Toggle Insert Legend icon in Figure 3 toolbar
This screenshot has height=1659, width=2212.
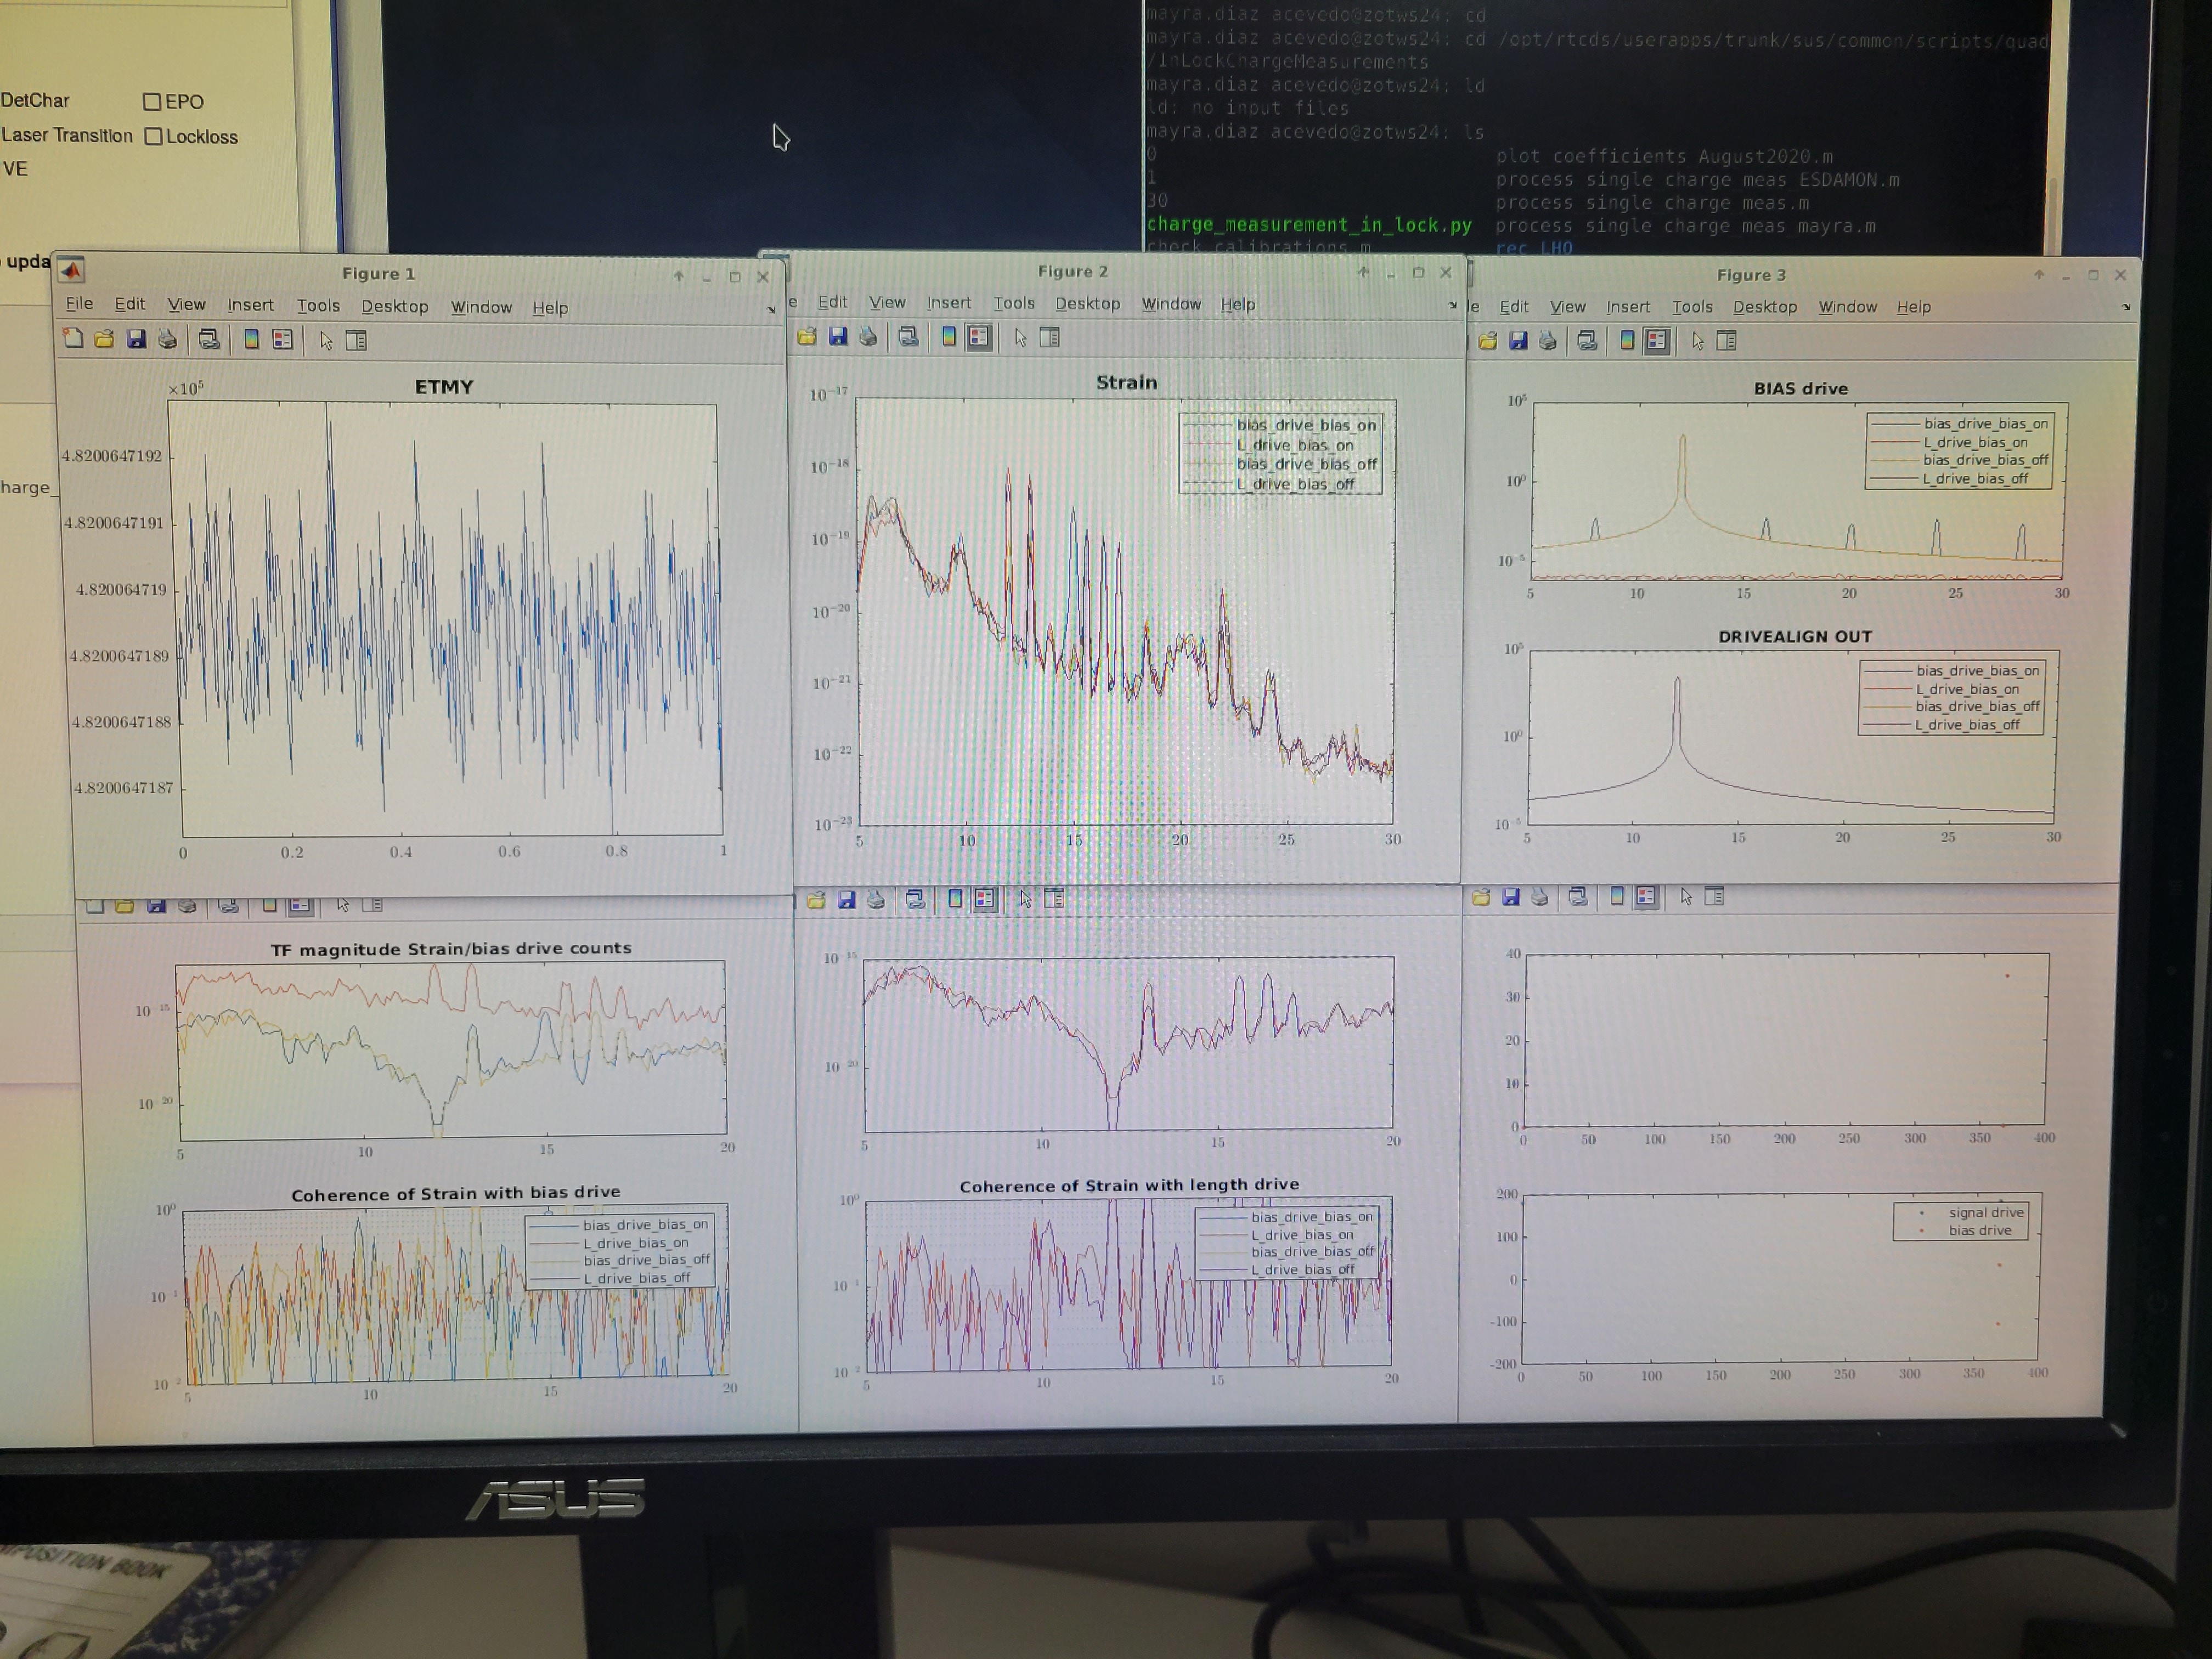(x=1657, y=341)
